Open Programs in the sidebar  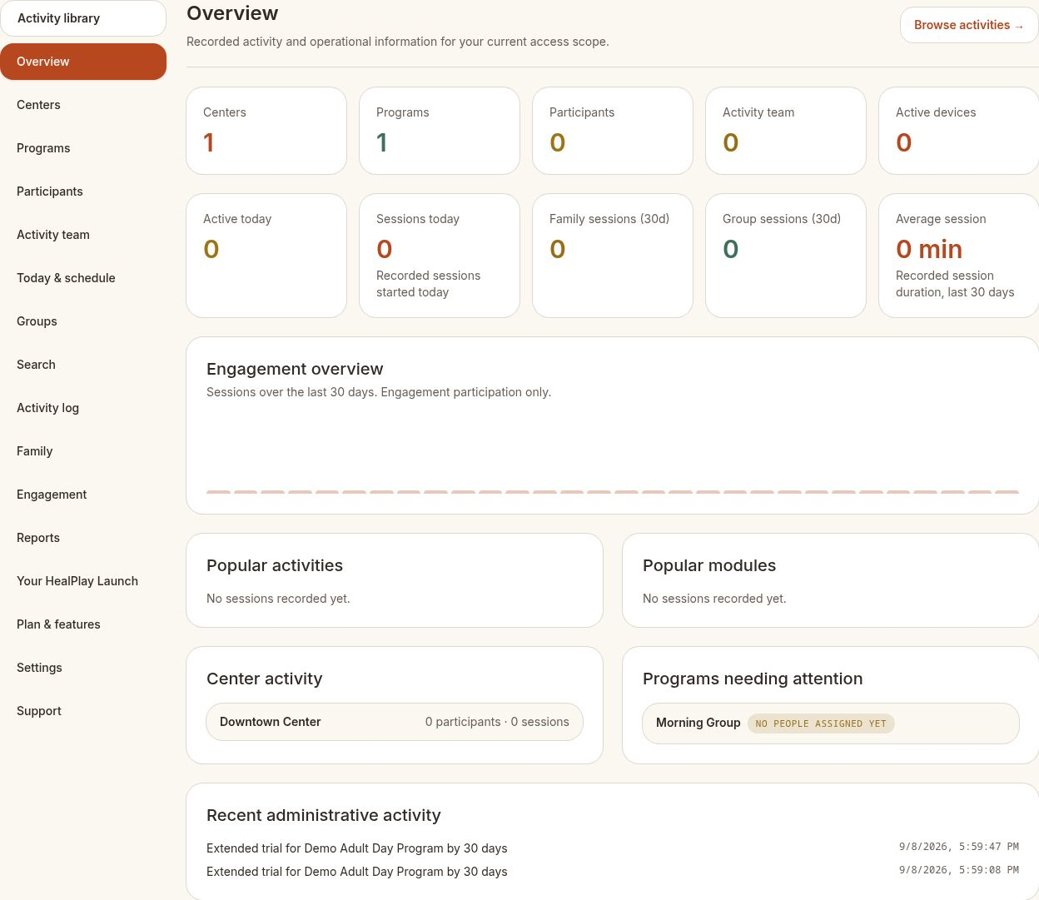83,148
